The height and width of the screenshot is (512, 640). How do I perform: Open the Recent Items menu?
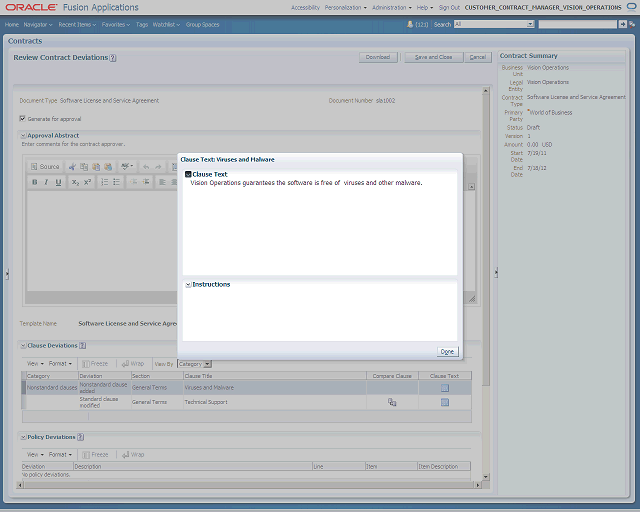pos(77,24)
